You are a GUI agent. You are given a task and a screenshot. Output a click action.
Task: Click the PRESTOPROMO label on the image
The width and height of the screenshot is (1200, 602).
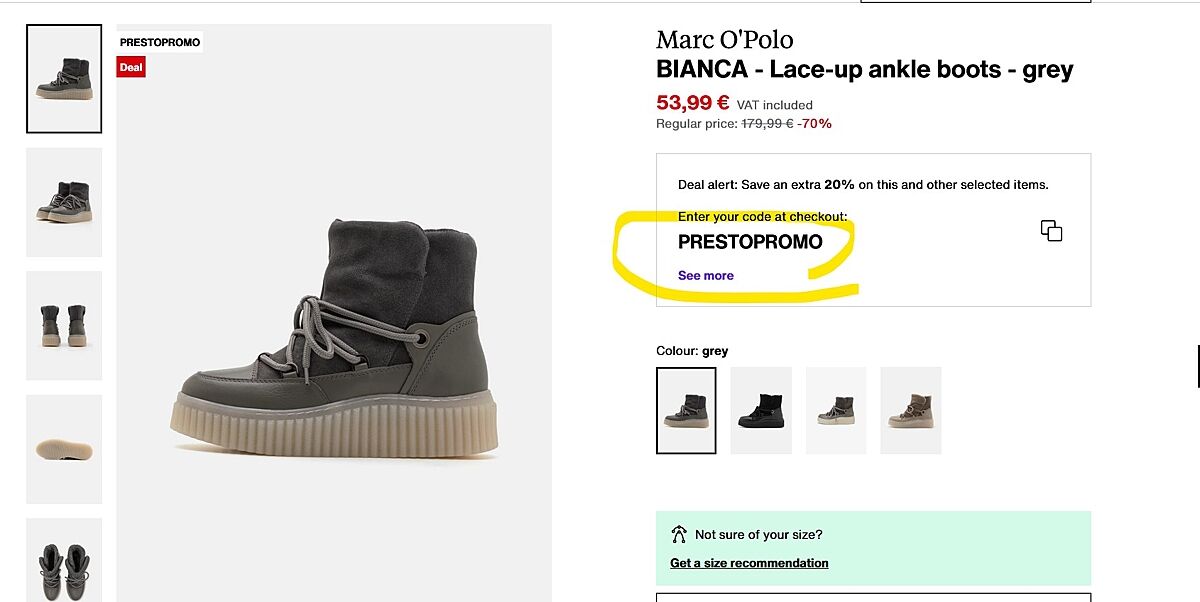tap(160, 43)
